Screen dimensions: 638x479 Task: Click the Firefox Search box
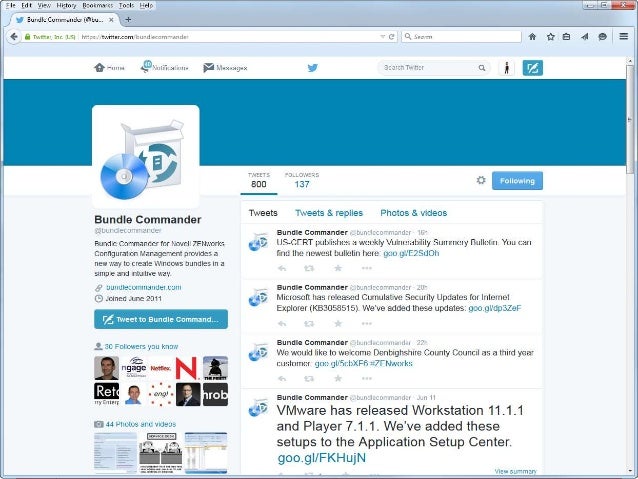click(x=461, y=37)
